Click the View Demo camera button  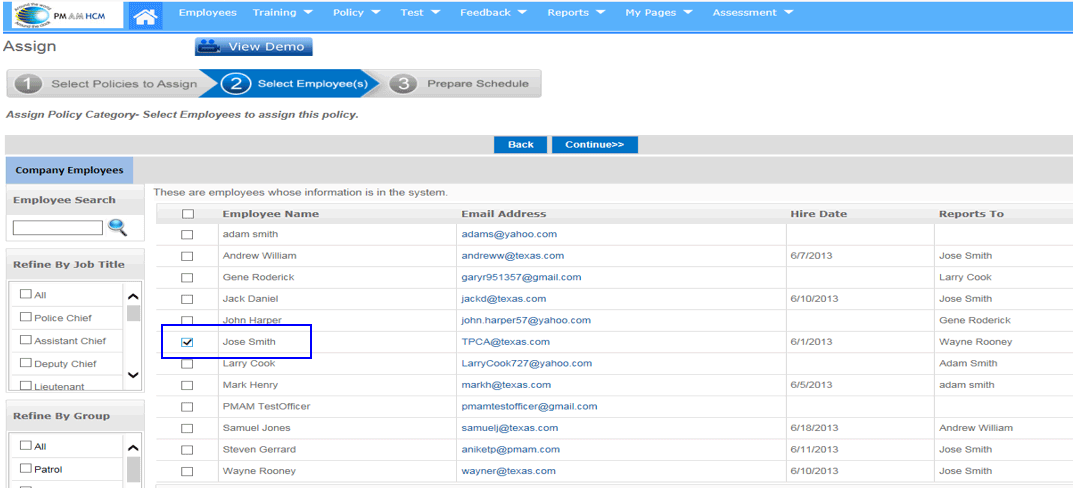pos(253,46)
